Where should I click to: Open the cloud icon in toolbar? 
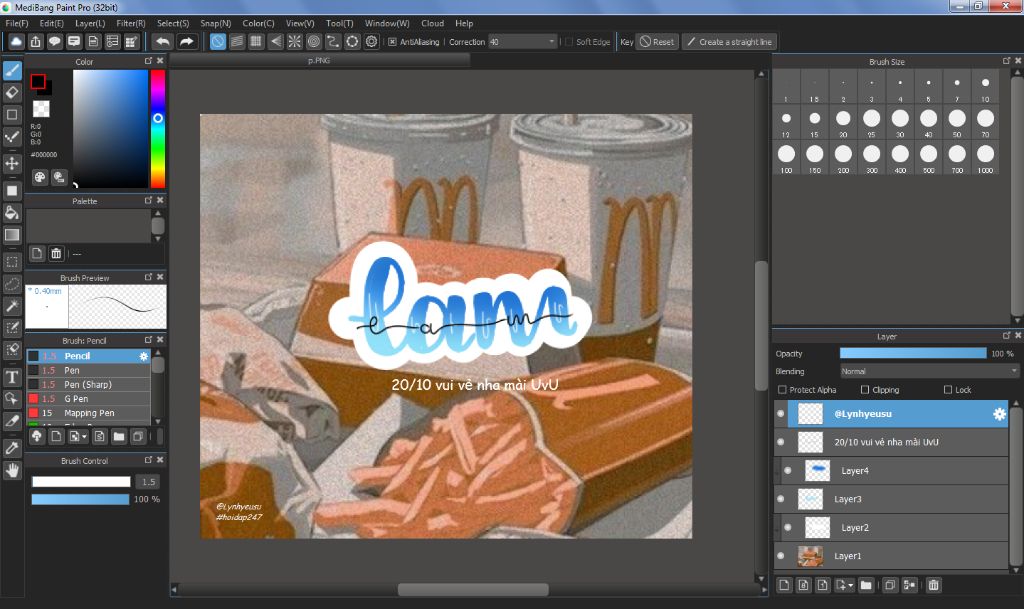tap(16, 42)
